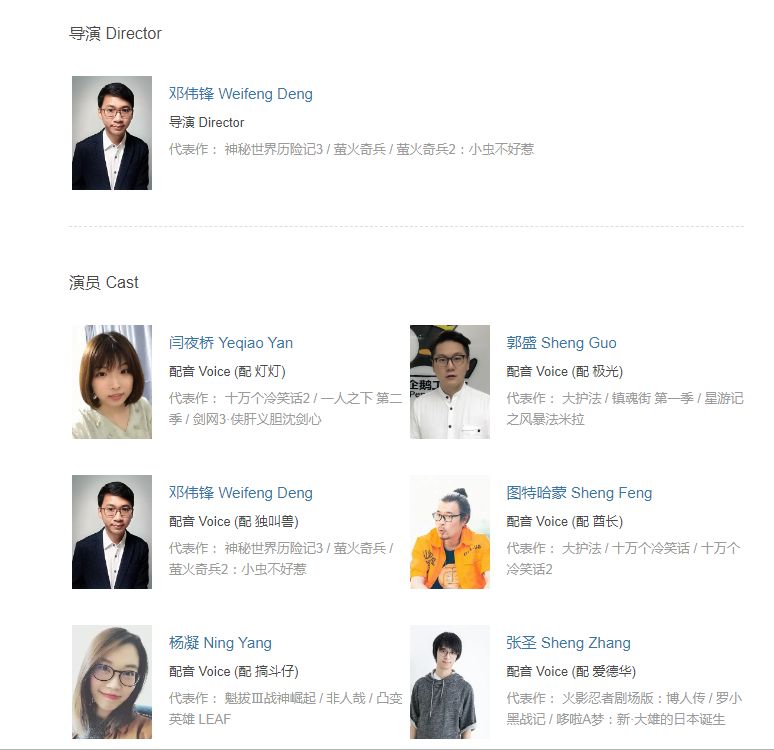Open the 闫夜桥 Yeqiao Yan profile link
Viewport: 774px width, 750px height.
231,343
